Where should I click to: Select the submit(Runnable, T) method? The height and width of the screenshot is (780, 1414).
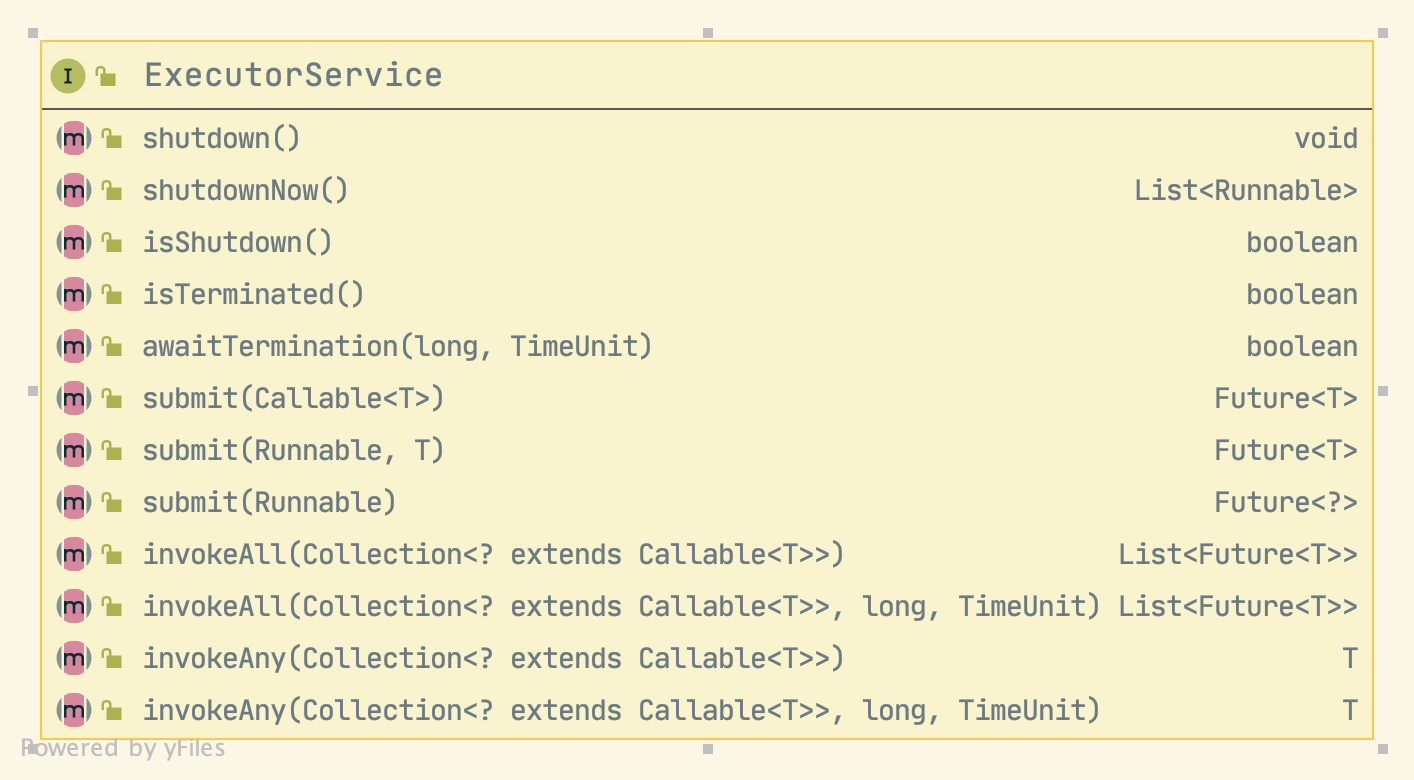(293, 451)
